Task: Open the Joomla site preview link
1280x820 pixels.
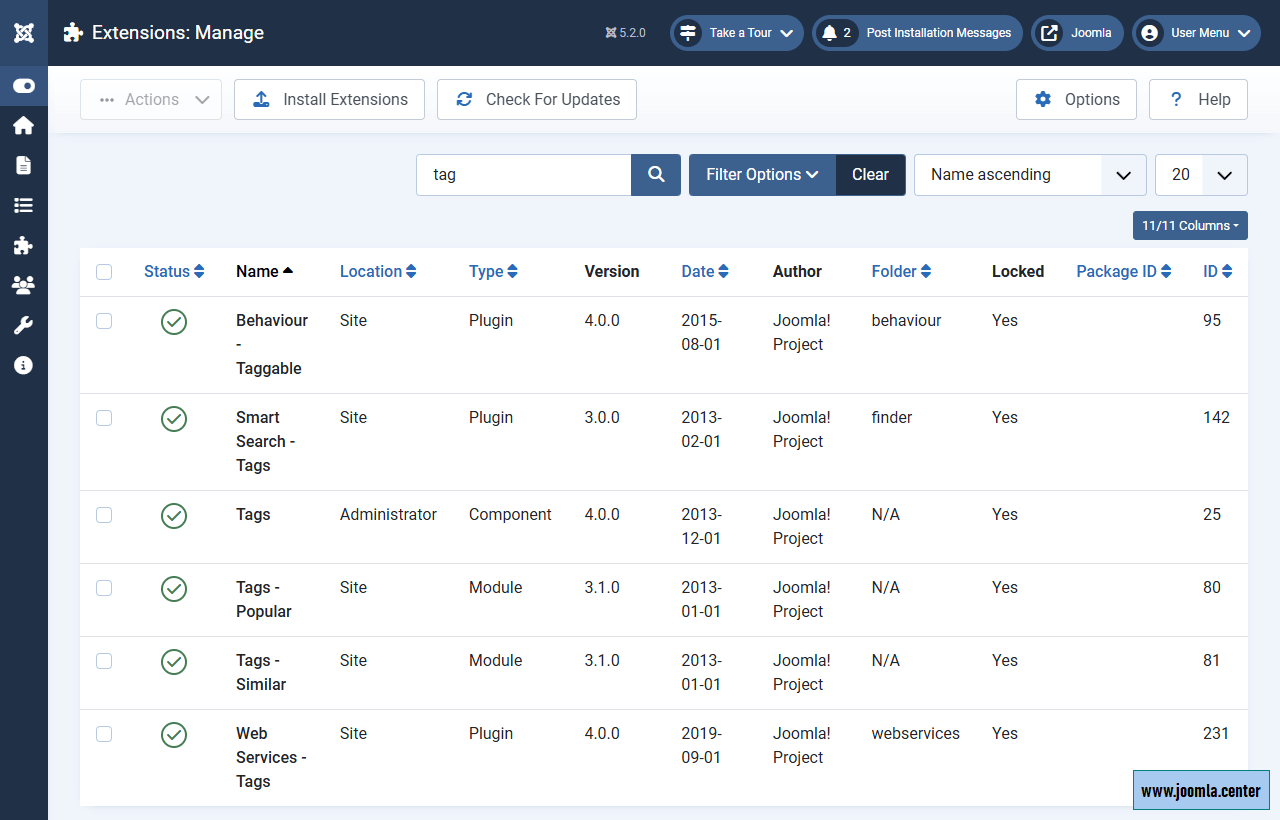Action: pos(1077,33)
